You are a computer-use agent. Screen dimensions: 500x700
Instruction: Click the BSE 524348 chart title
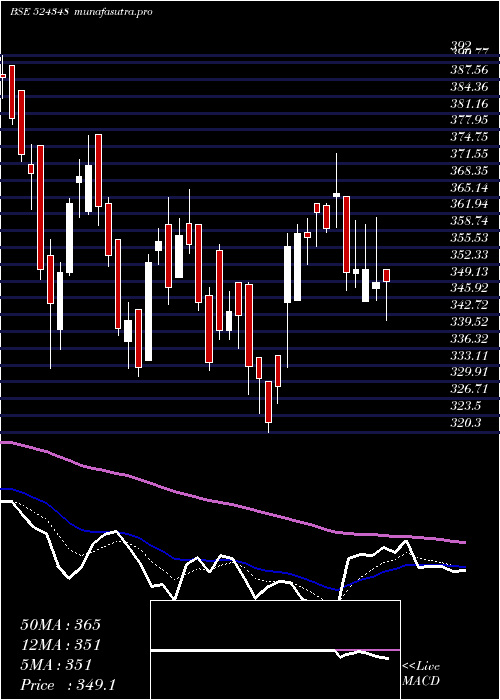click(39, 12)
